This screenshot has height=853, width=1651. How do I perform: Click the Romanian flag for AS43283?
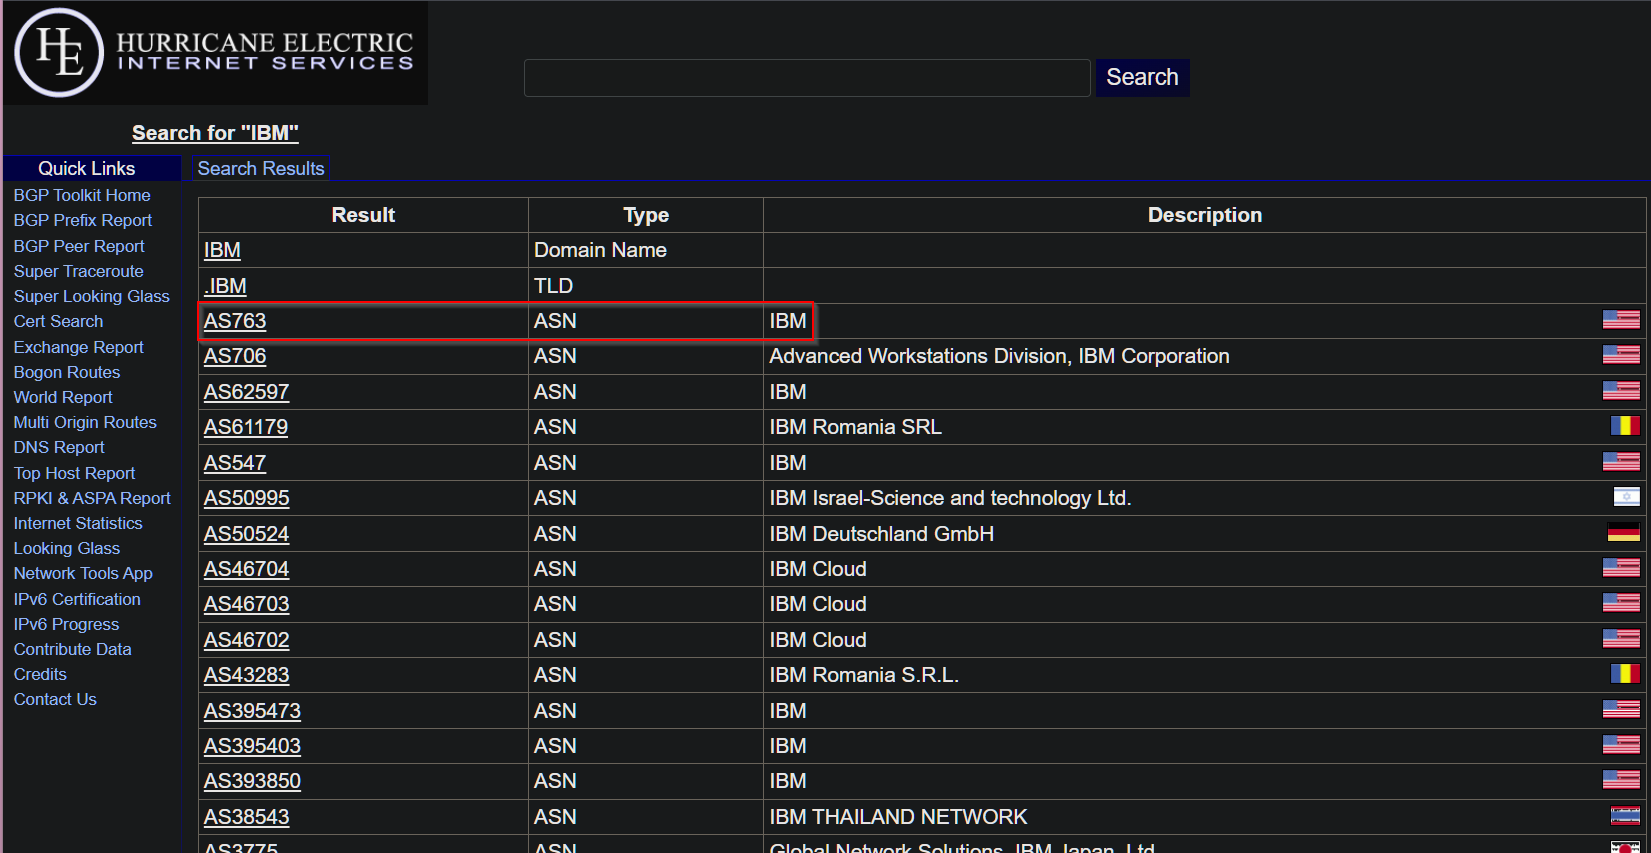tap(1625, 674)
